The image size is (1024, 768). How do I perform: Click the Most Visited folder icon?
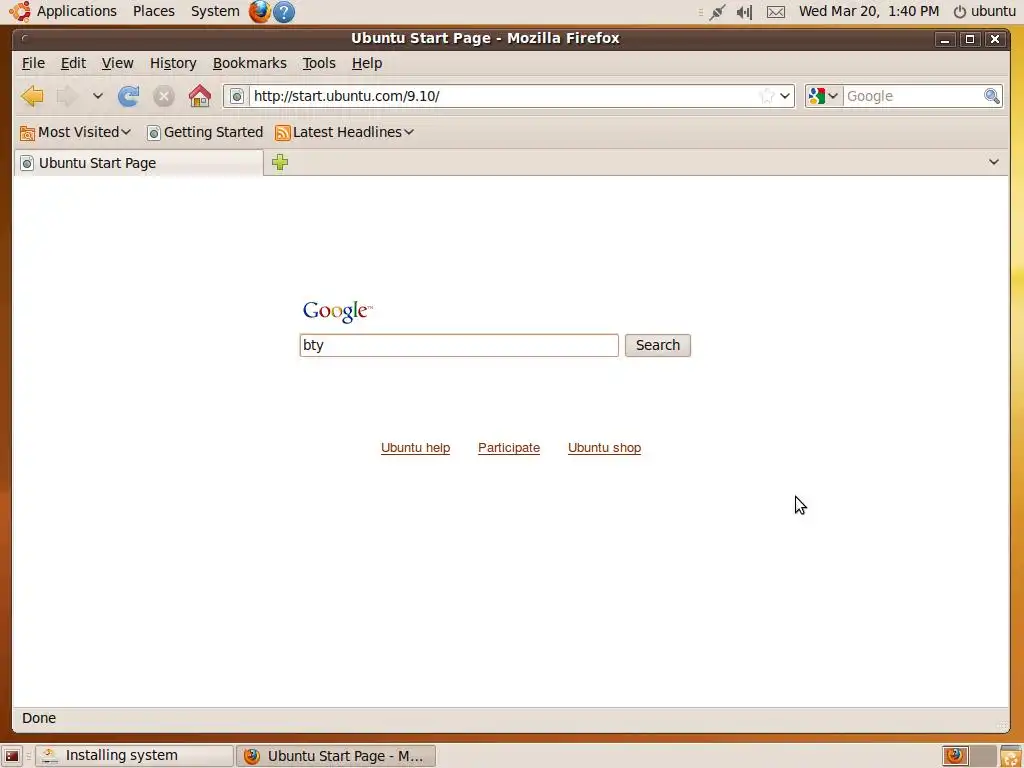(x=27, y=133)
